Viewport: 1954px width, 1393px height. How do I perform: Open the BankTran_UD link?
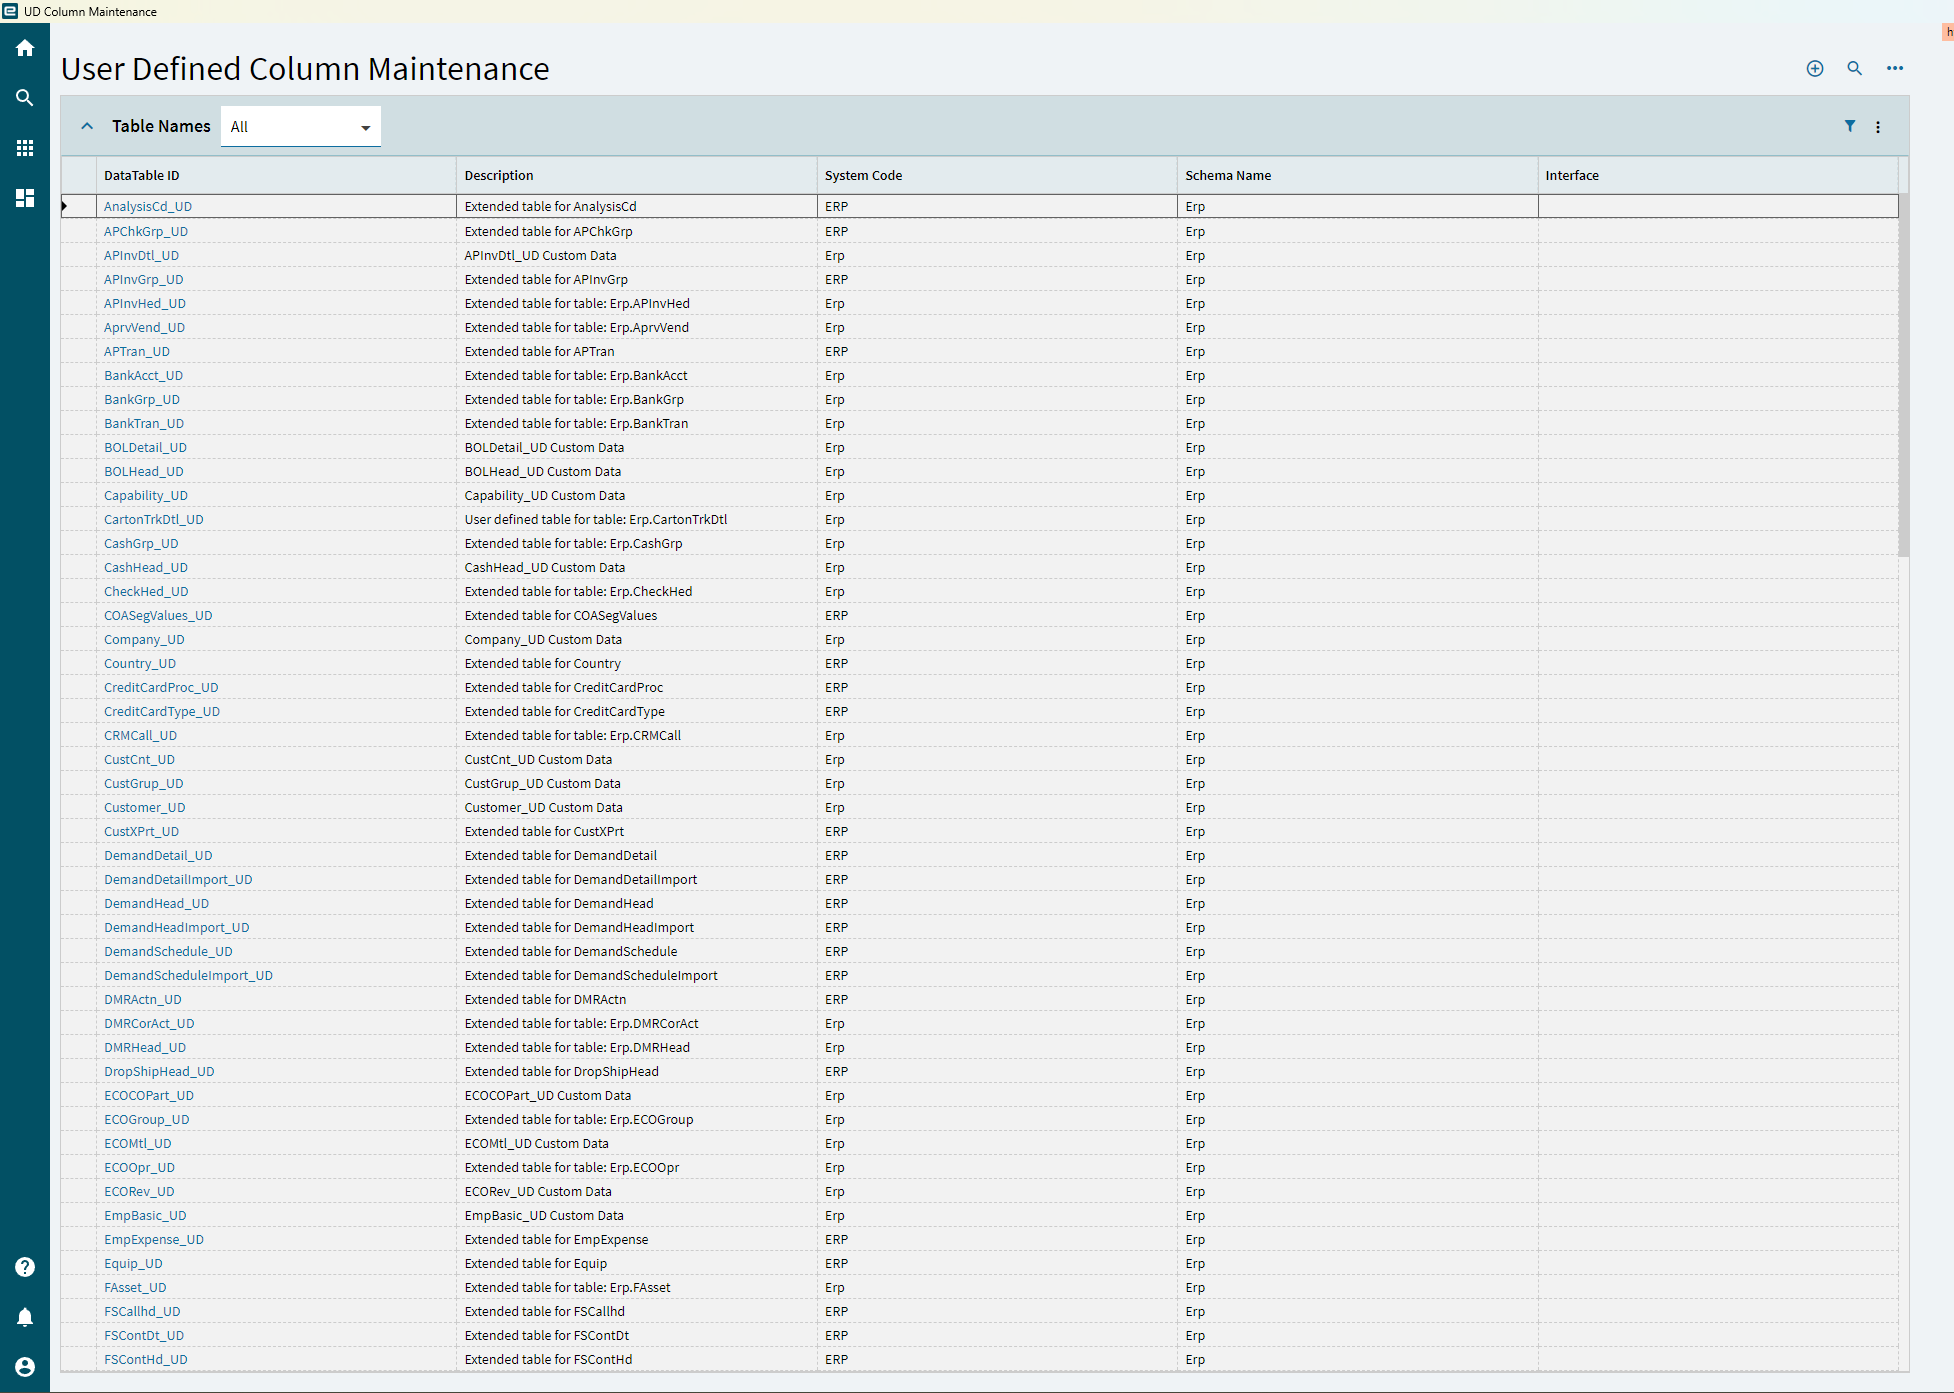(144, 423)
